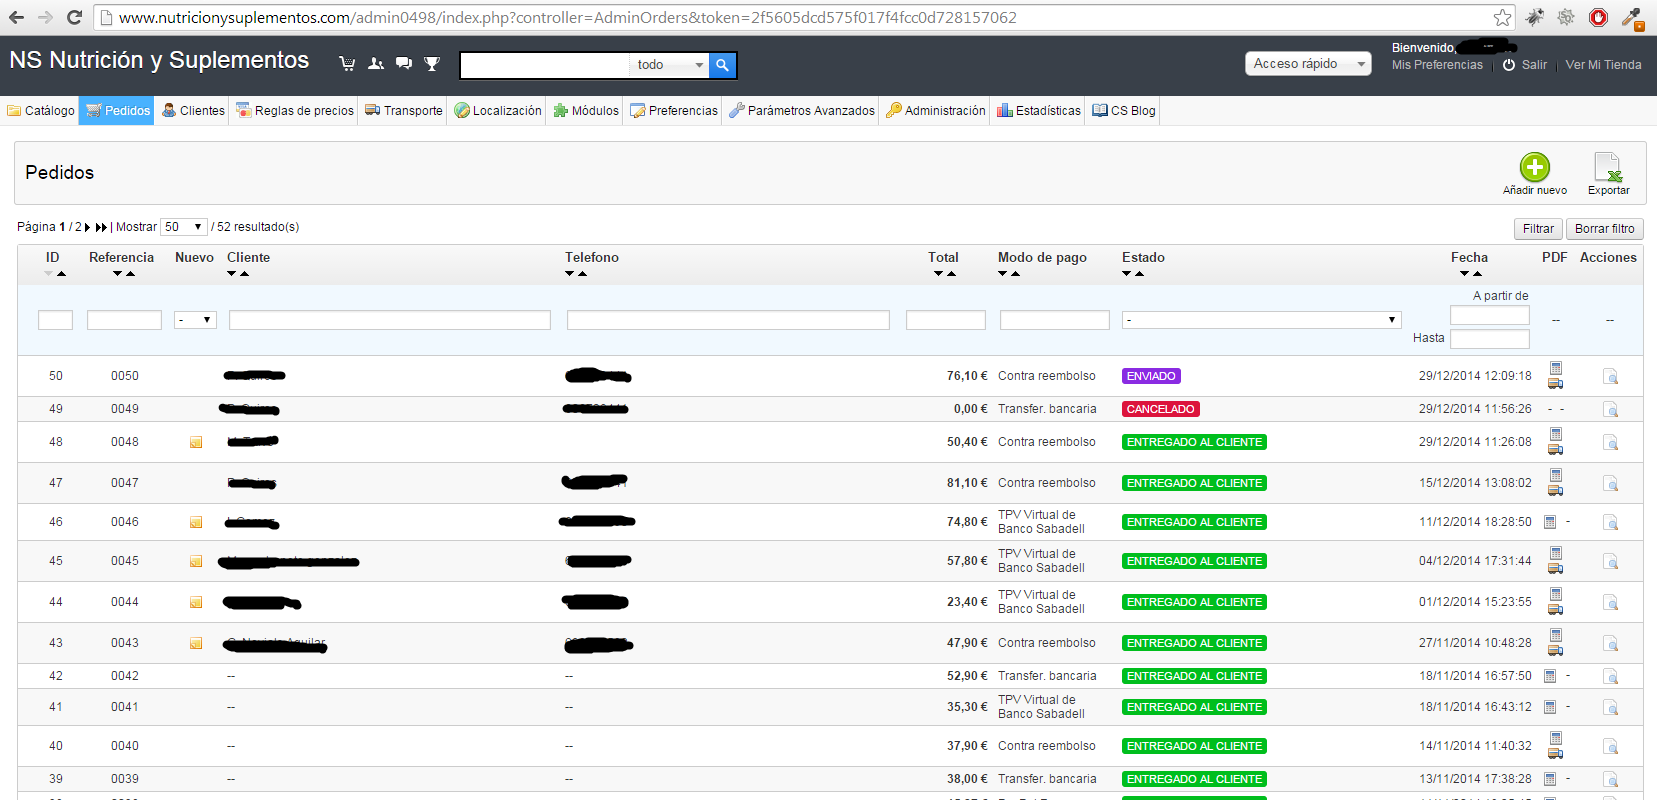Jump to last page double arrow
Viewport: 1657px width, 800px height.
(101, 227)
